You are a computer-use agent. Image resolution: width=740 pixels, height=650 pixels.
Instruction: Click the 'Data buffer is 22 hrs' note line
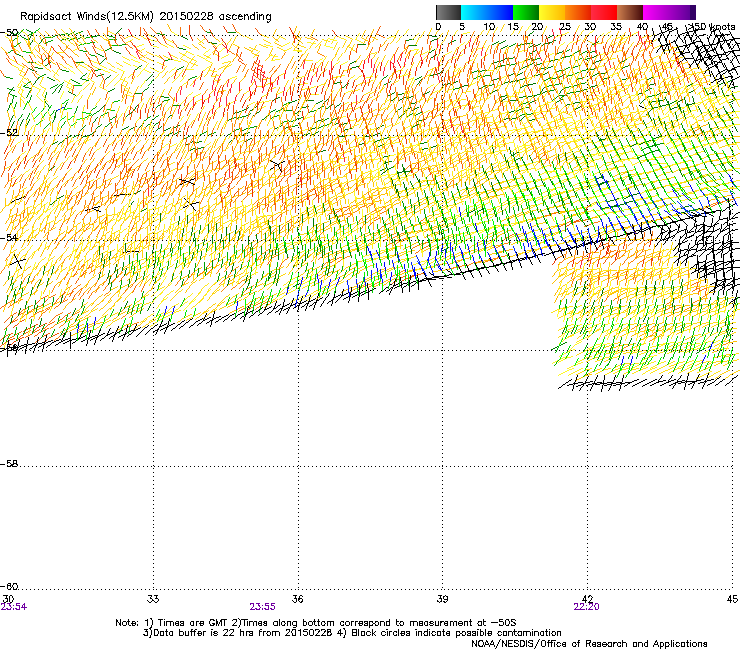click(x=352, y=633)
